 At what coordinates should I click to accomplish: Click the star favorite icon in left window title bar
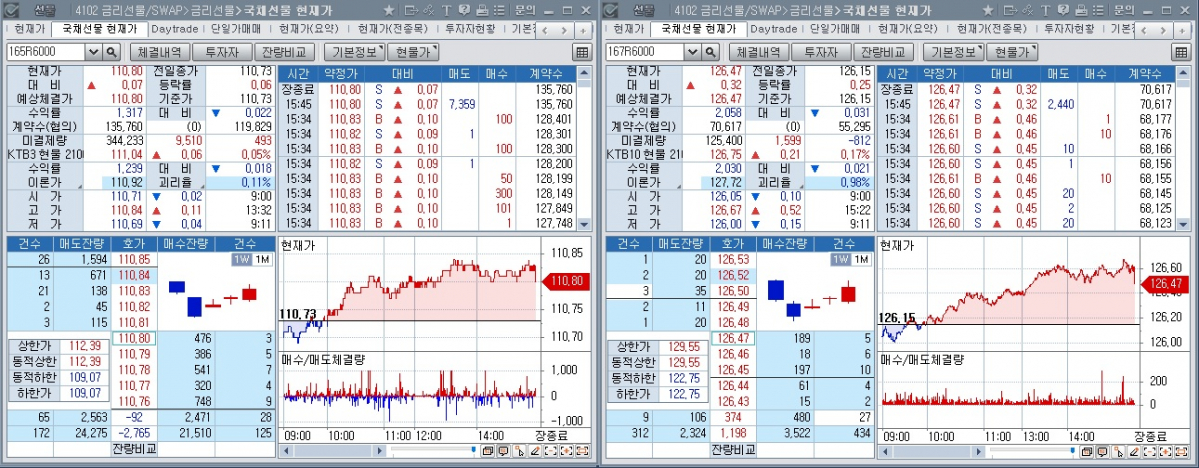point(389,11)
